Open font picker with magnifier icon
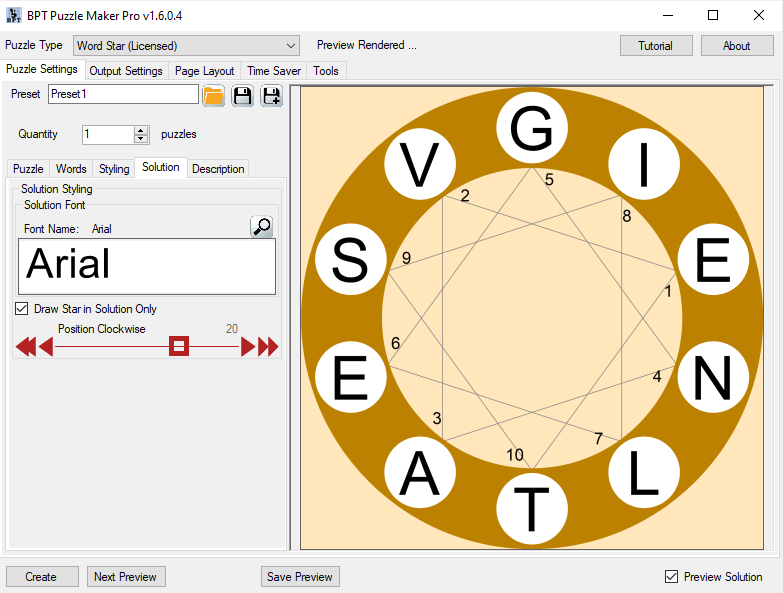783x593 pixels. pos(262,227)
